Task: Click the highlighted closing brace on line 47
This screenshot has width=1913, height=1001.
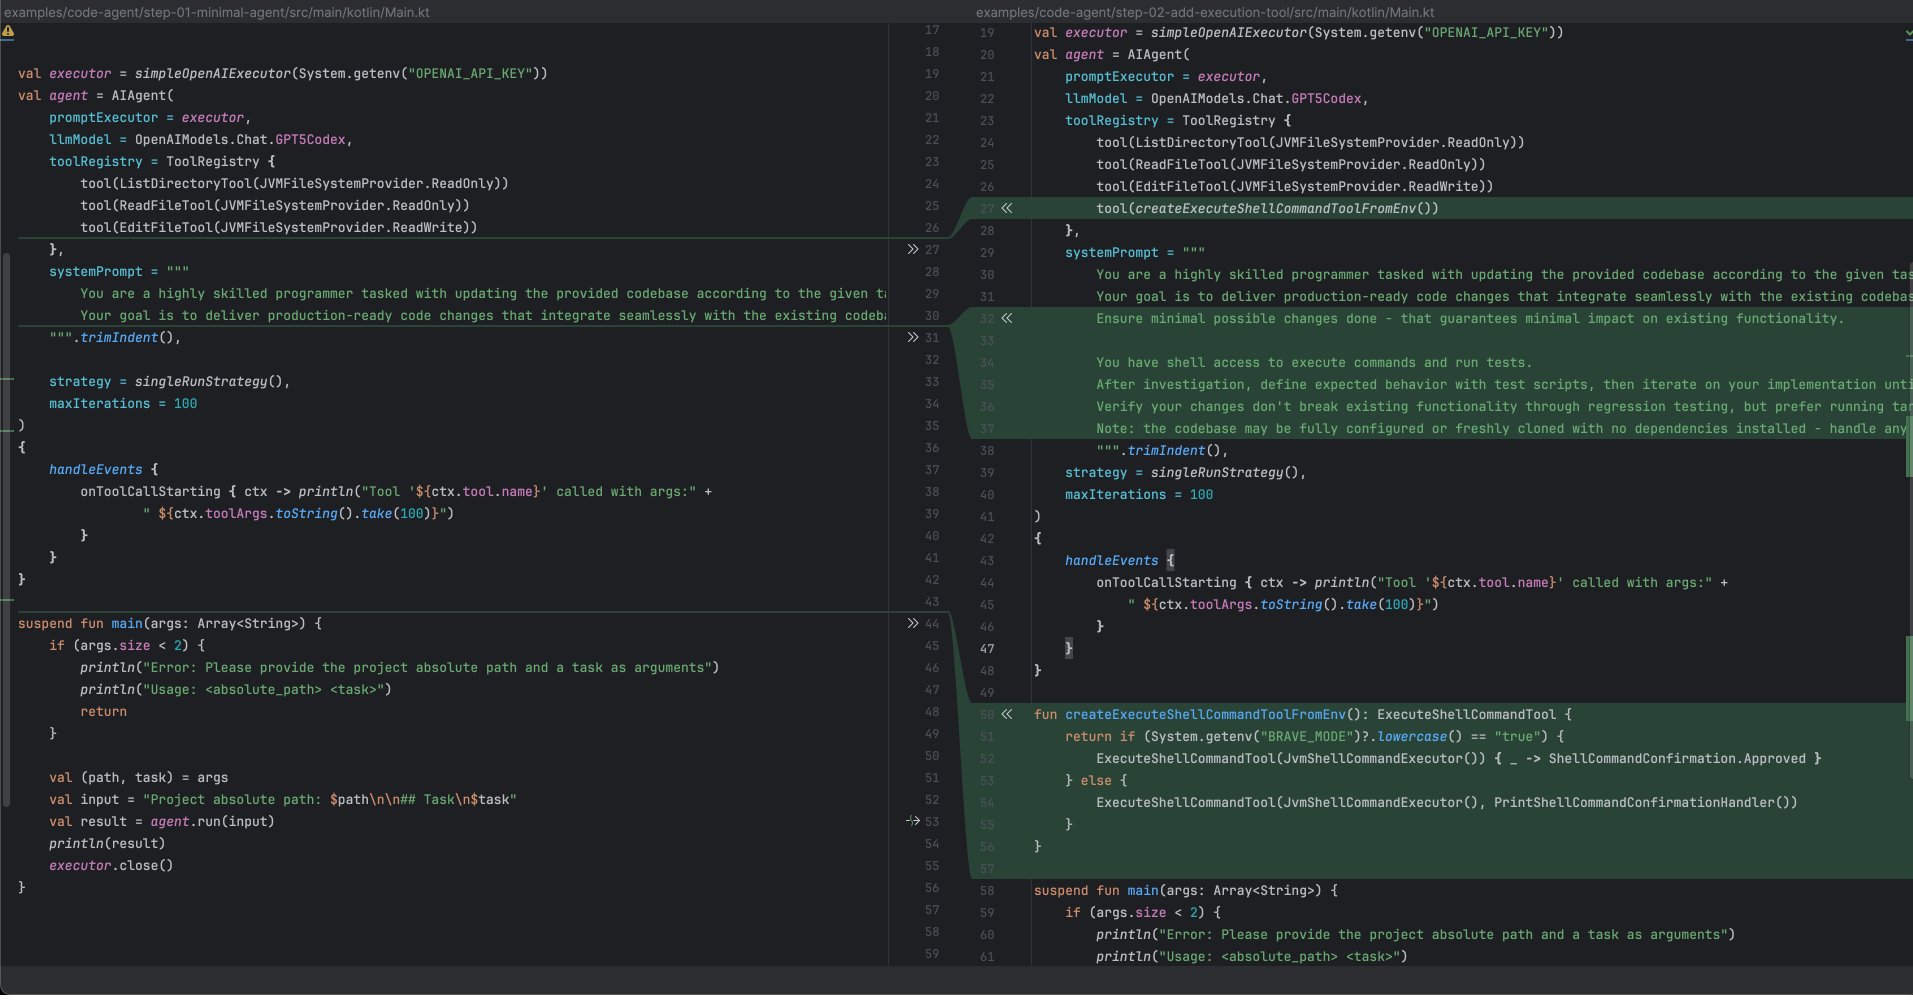Action: coord(1068,648)
